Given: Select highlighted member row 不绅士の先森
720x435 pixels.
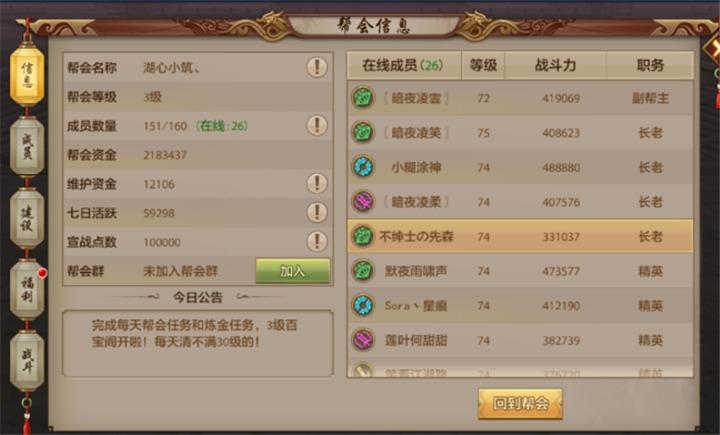Looking at the screenshot, I should pyautogui.click(x=520, y=236).
